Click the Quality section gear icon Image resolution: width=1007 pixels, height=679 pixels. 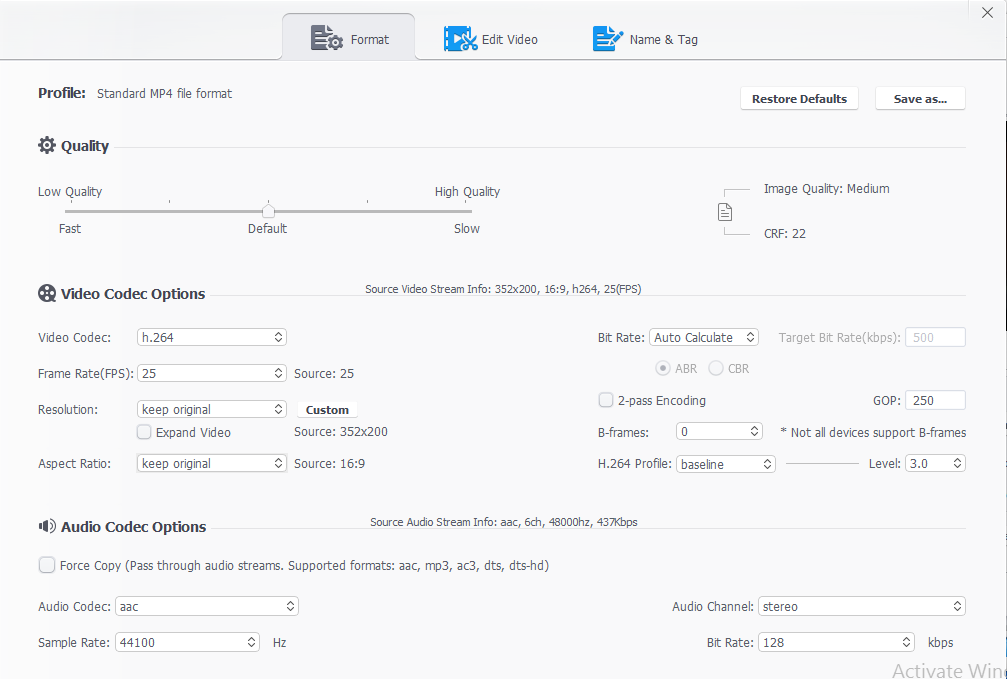(47, 146)
